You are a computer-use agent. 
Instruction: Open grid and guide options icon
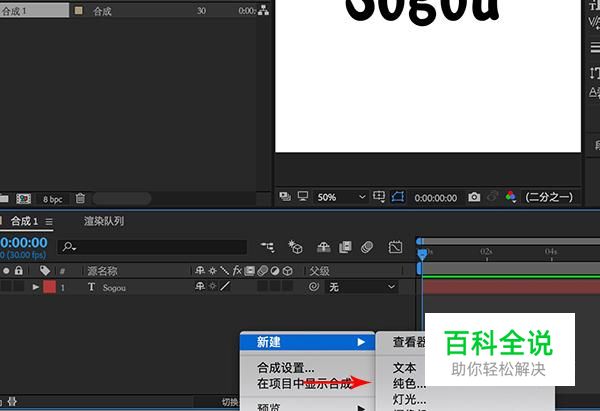(x=379, y=197)
